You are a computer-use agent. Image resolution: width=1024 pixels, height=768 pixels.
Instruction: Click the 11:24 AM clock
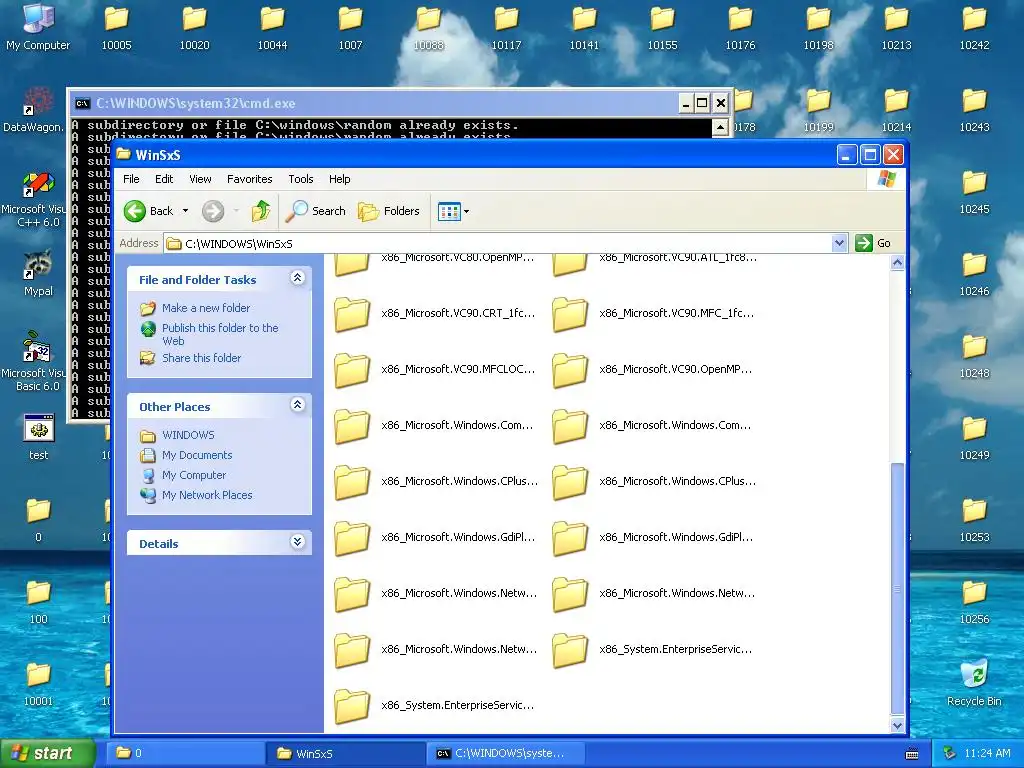tap(987, 753)
